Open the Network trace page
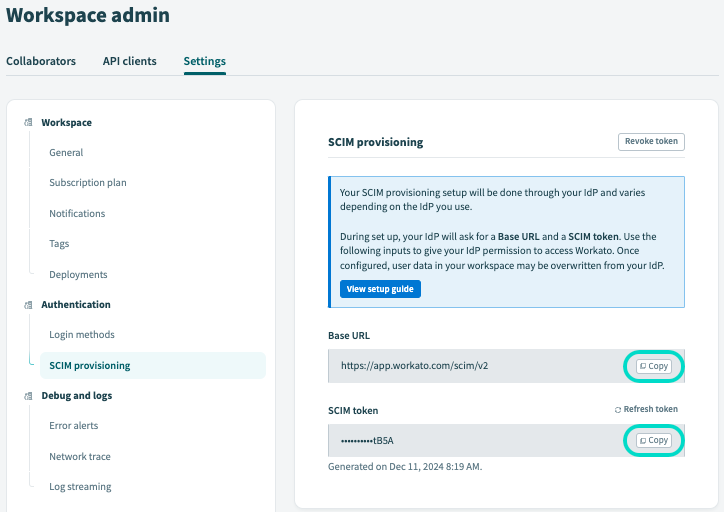The image size is (724, 512). pyautogui.click(x=80, y=456)
